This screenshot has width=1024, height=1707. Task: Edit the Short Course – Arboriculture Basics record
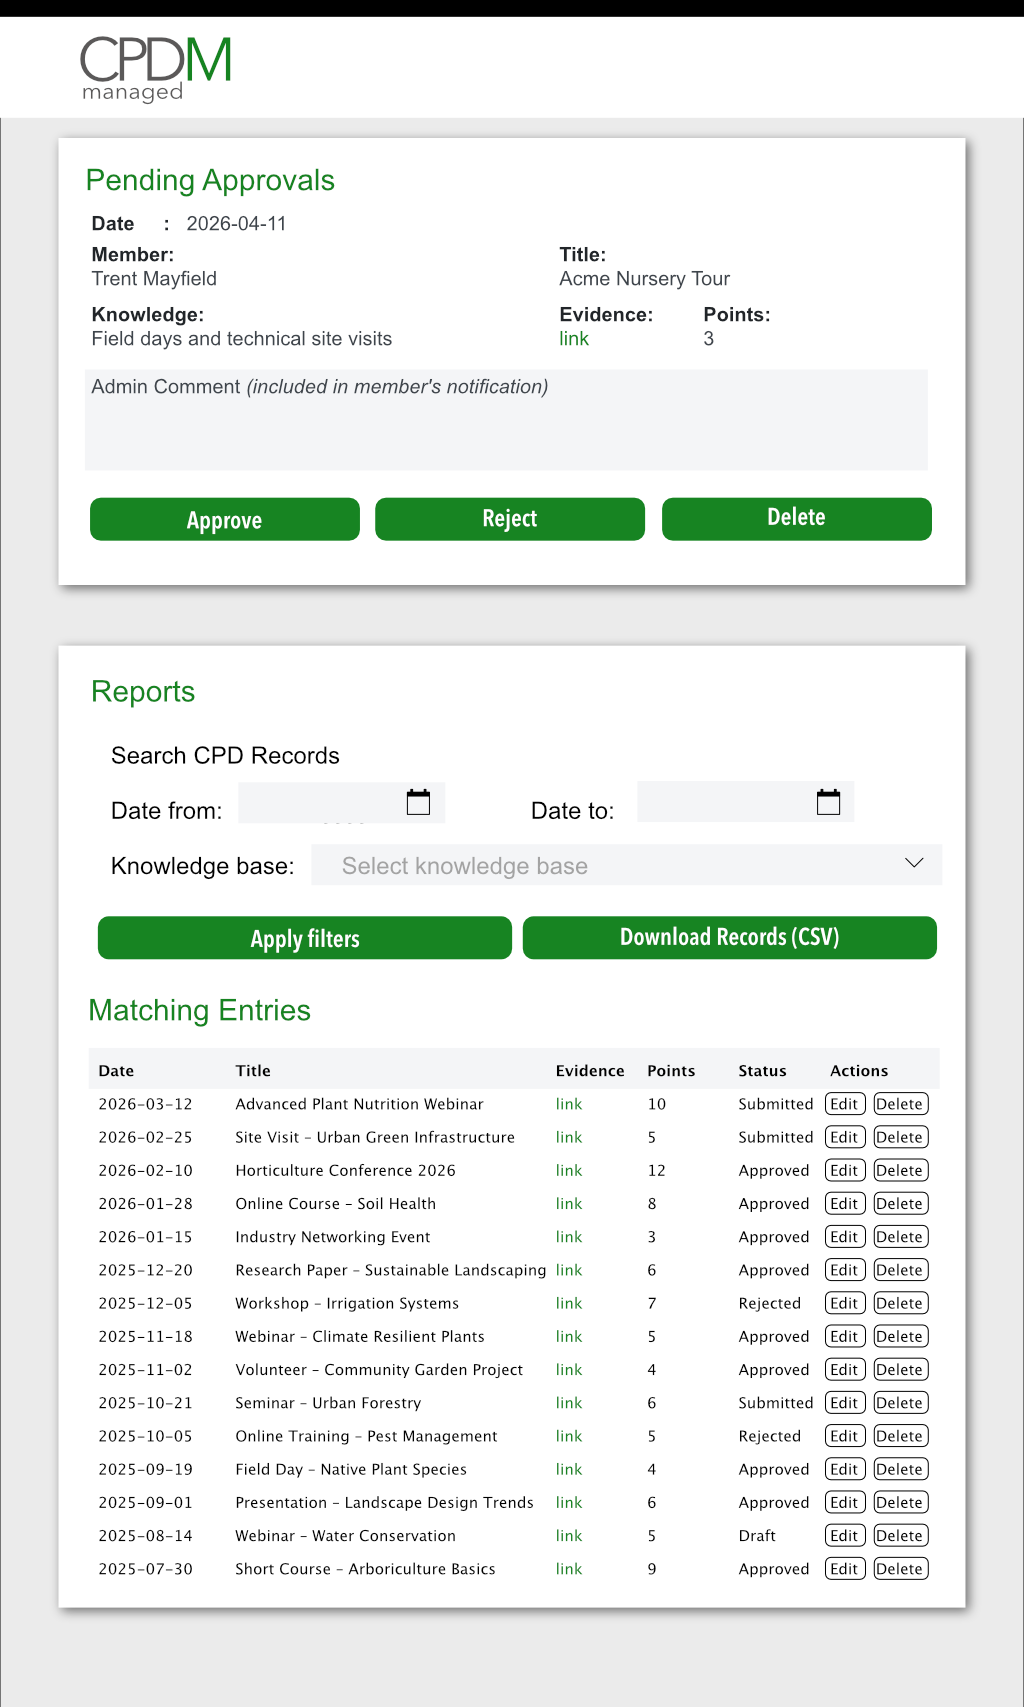point(844,1569)
